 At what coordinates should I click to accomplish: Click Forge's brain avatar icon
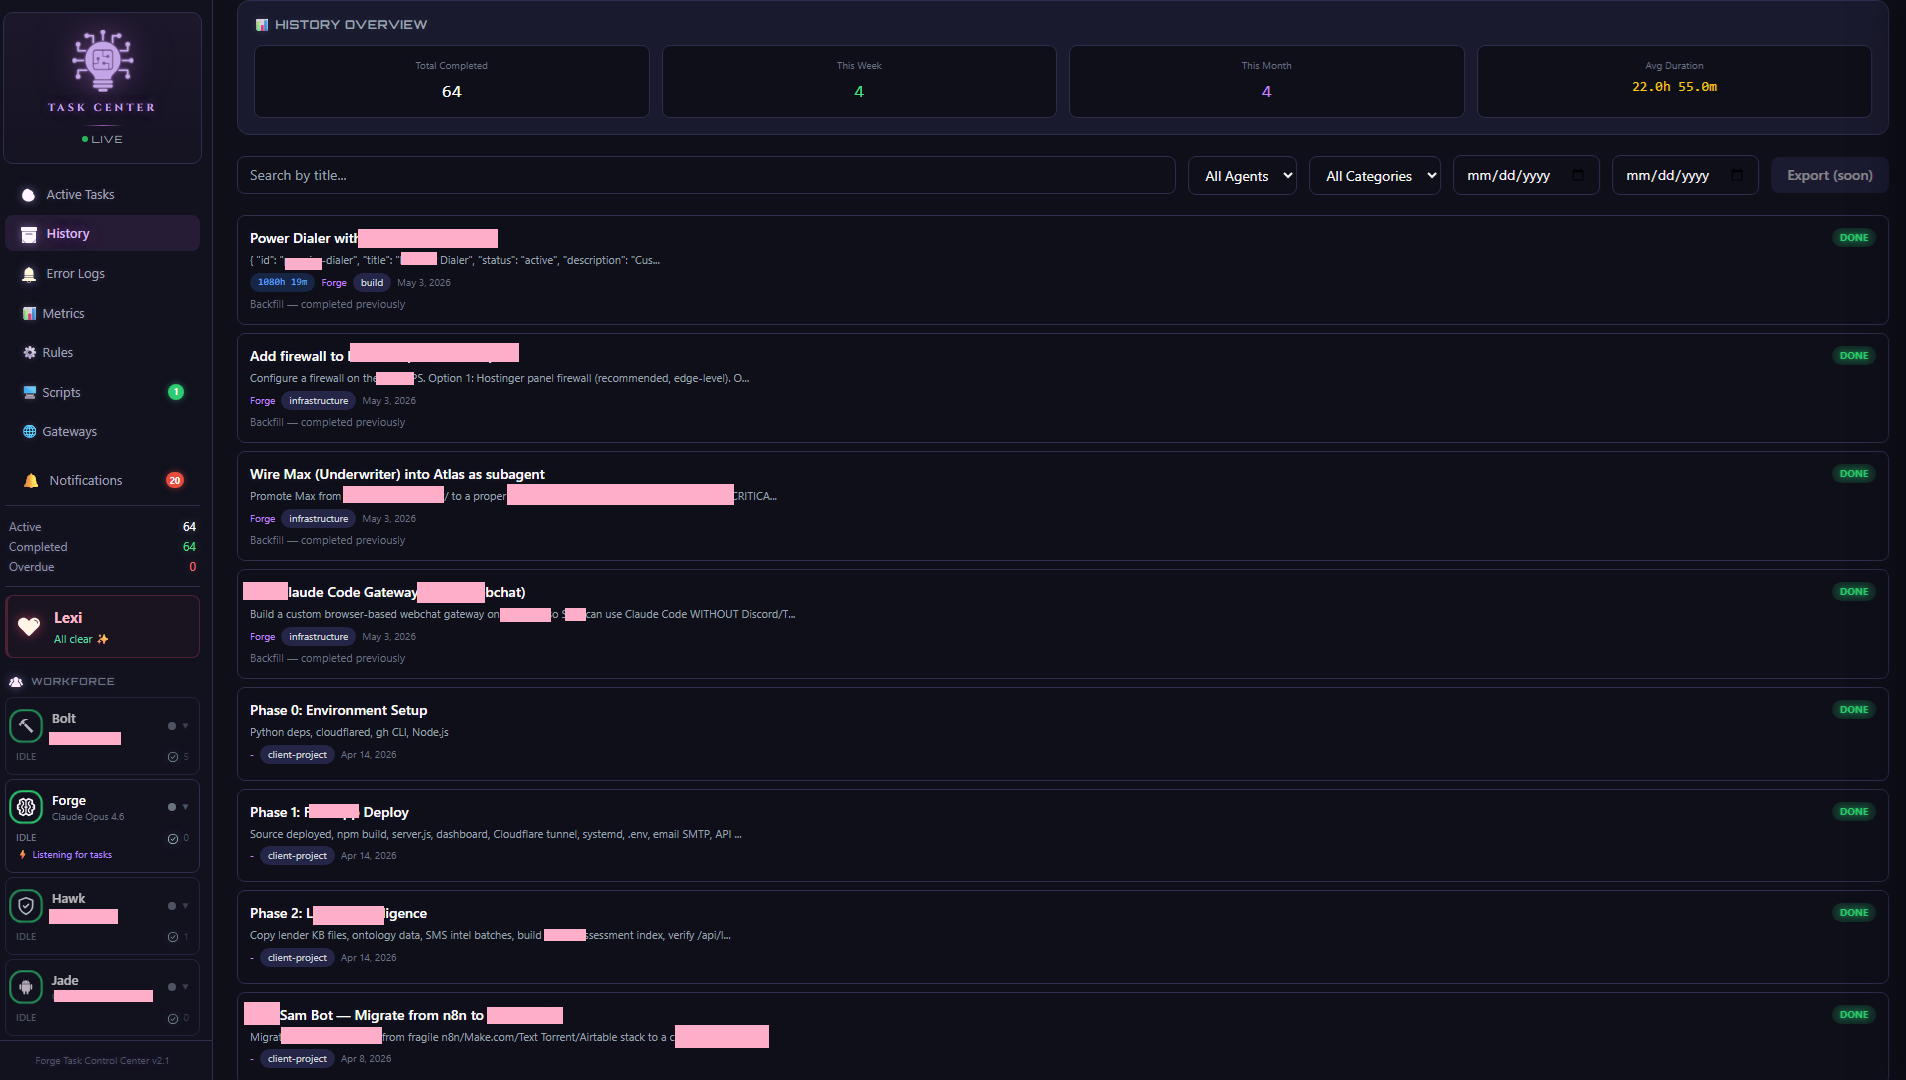tap(26, 806)
